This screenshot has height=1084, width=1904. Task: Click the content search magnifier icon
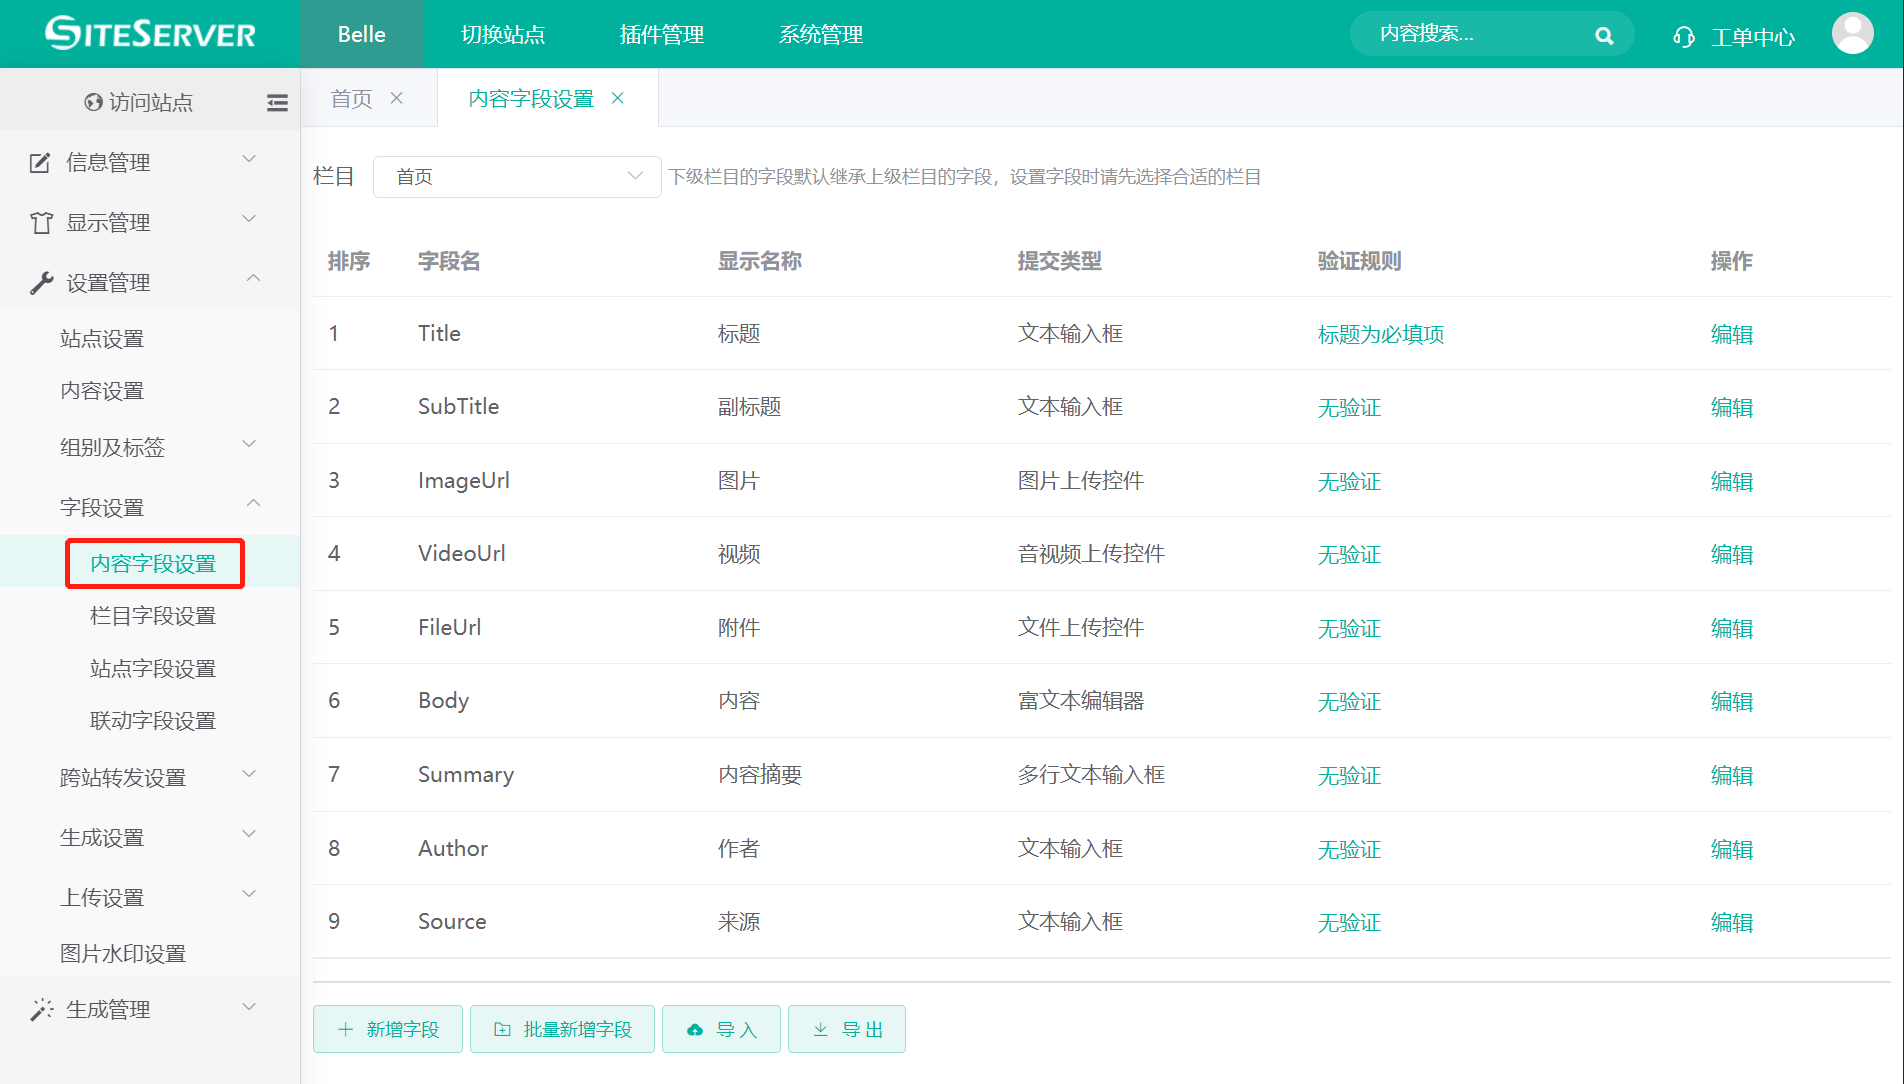pos(1604,34)
